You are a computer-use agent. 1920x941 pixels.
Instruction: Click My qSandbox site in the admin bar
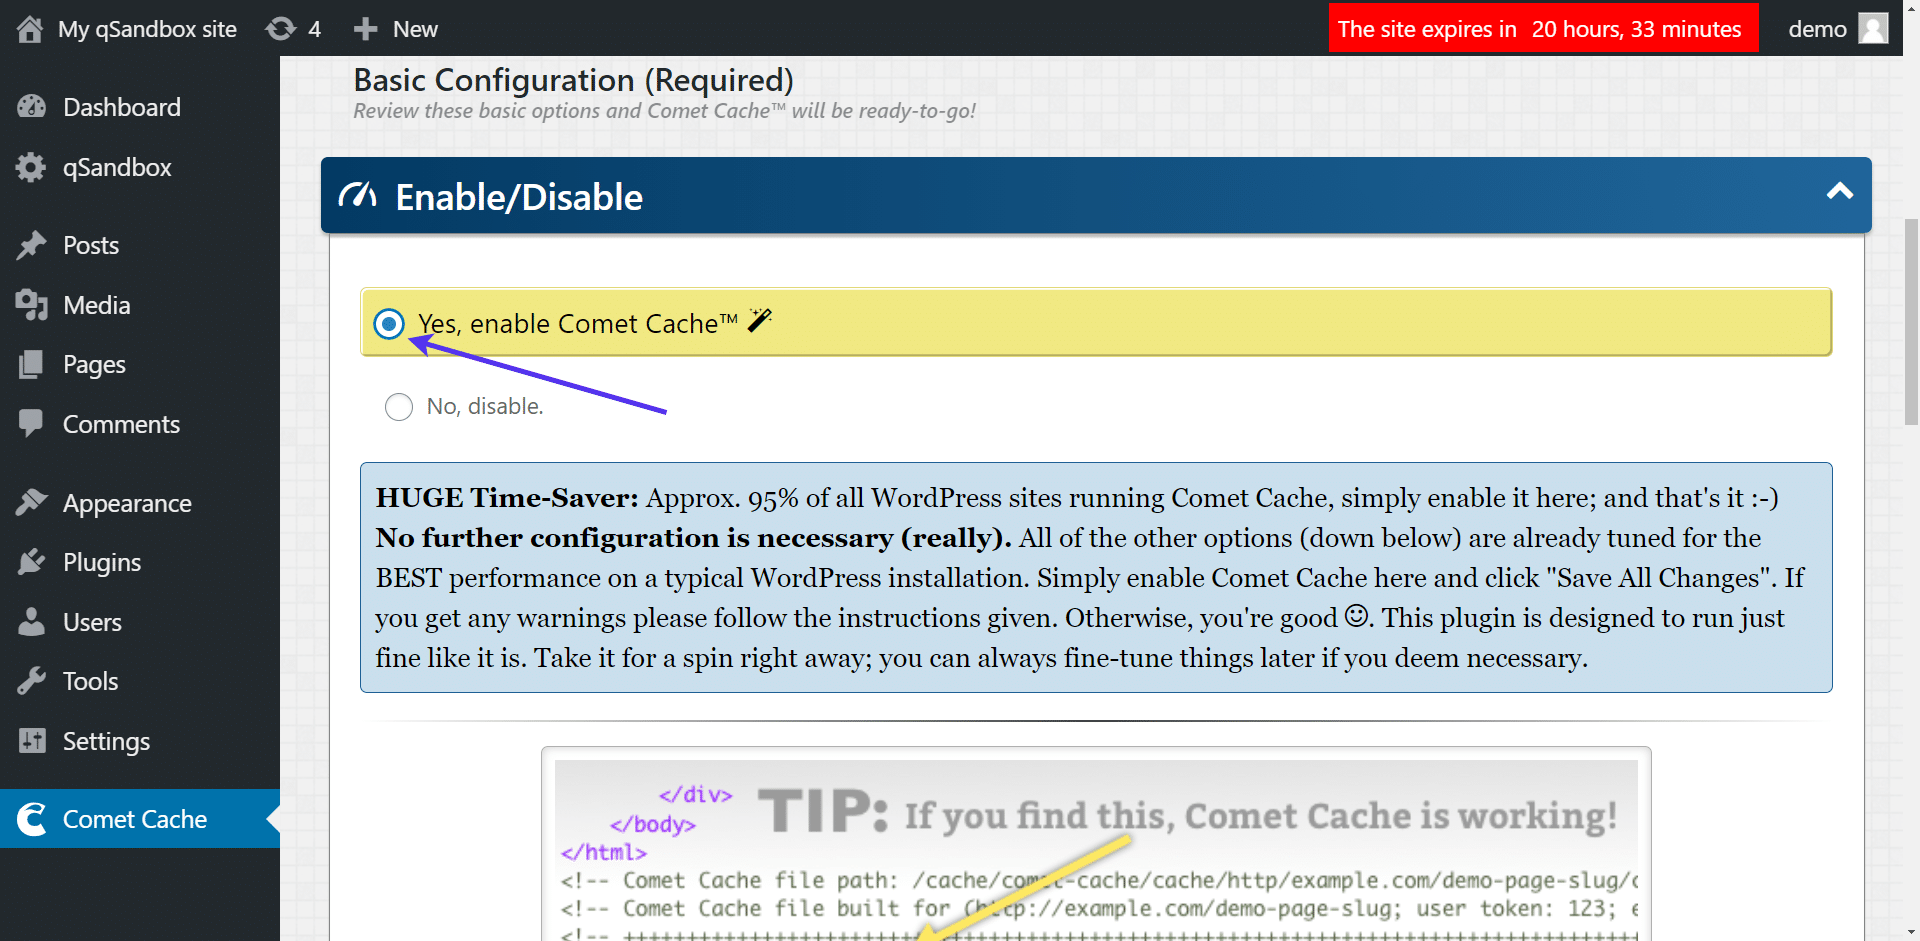coord(145,28)
